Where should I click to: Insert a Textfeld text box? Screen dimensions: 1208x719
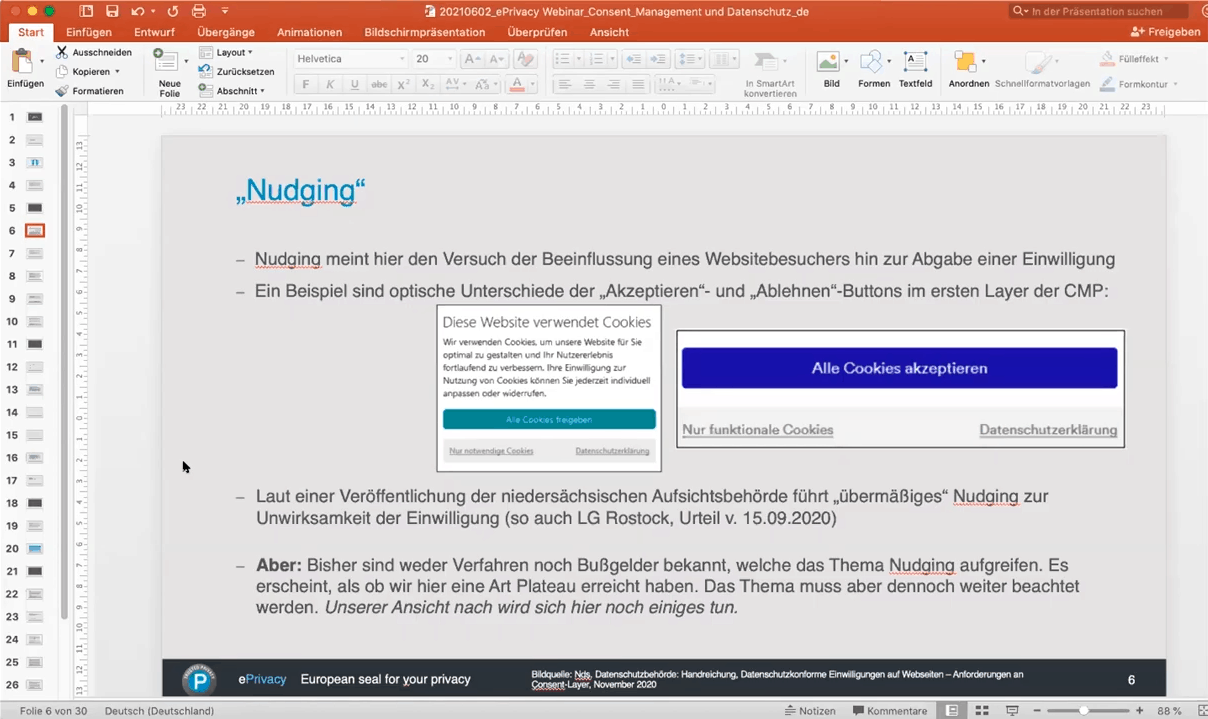915,68
